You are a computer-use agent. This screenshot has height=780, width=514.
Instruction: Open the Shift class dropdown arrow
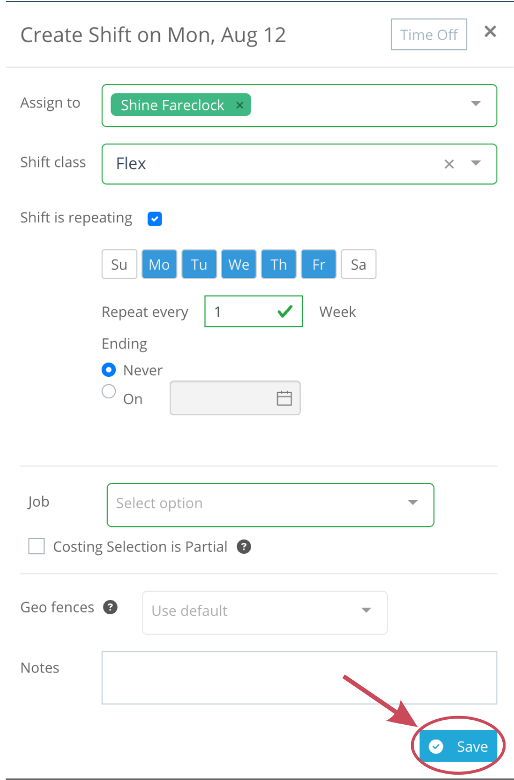click(x=476, y=163)
